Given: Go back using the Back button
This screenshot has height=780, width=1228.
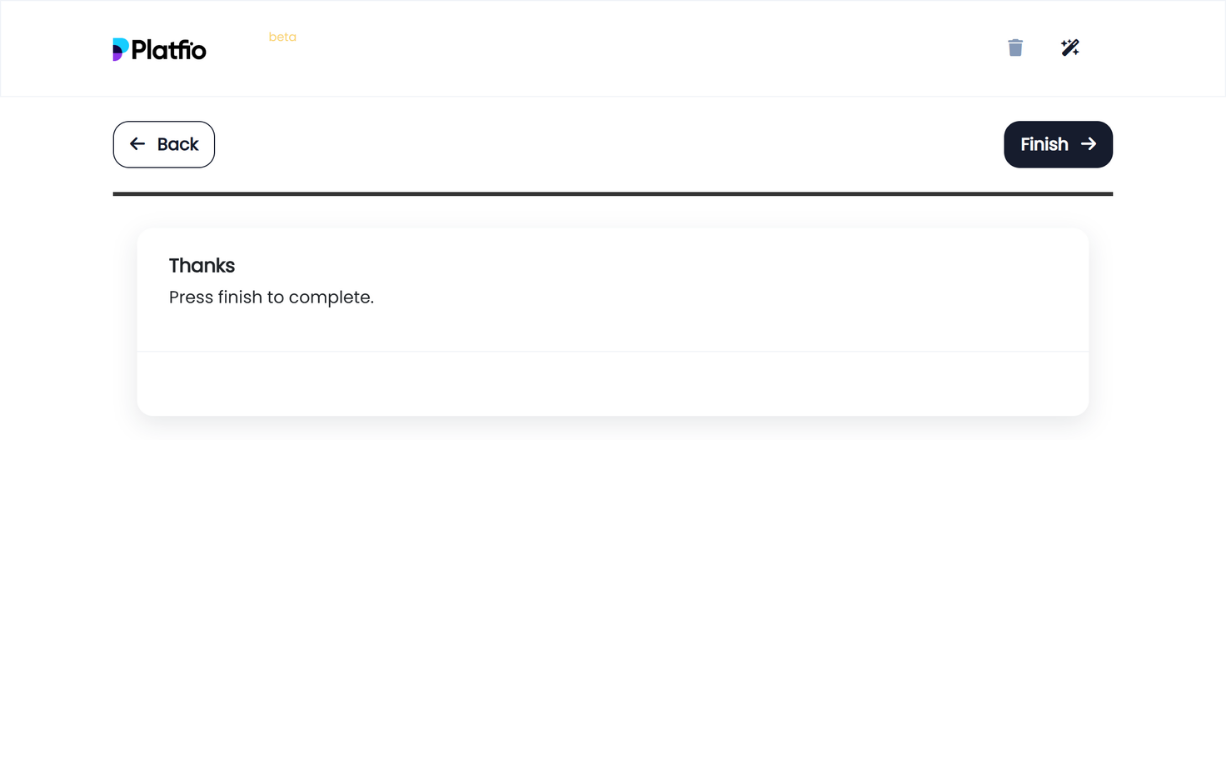Looking at the screenshot, I should (164, 144).
